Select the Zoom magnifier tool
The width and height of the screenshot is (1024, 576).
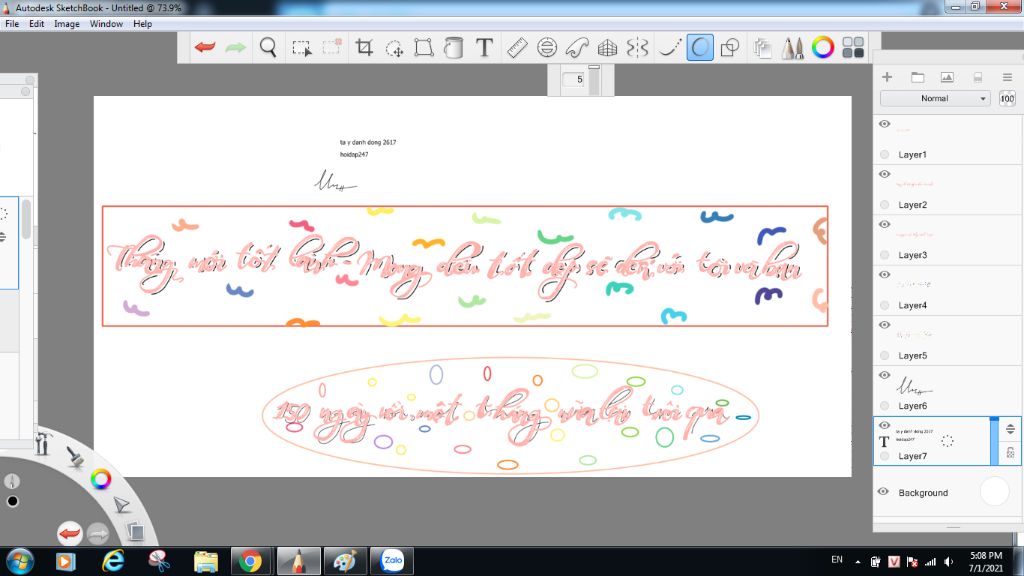268,48
